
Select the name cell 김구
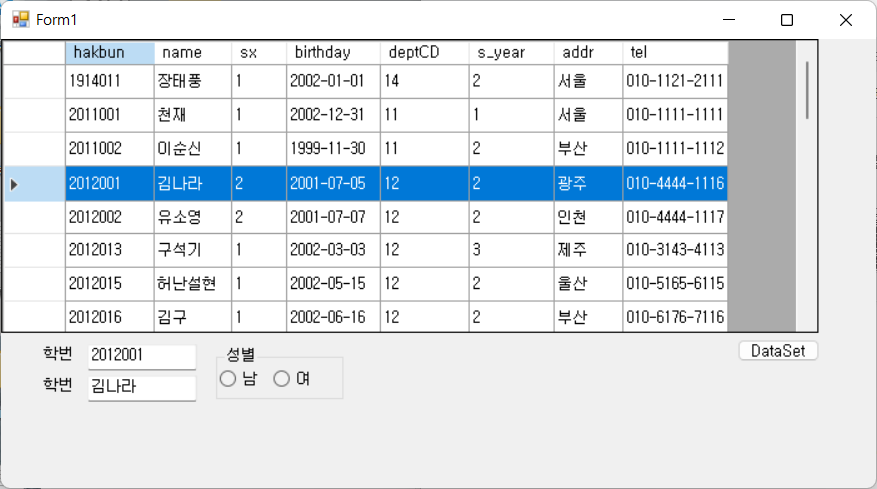click(193, 316)
